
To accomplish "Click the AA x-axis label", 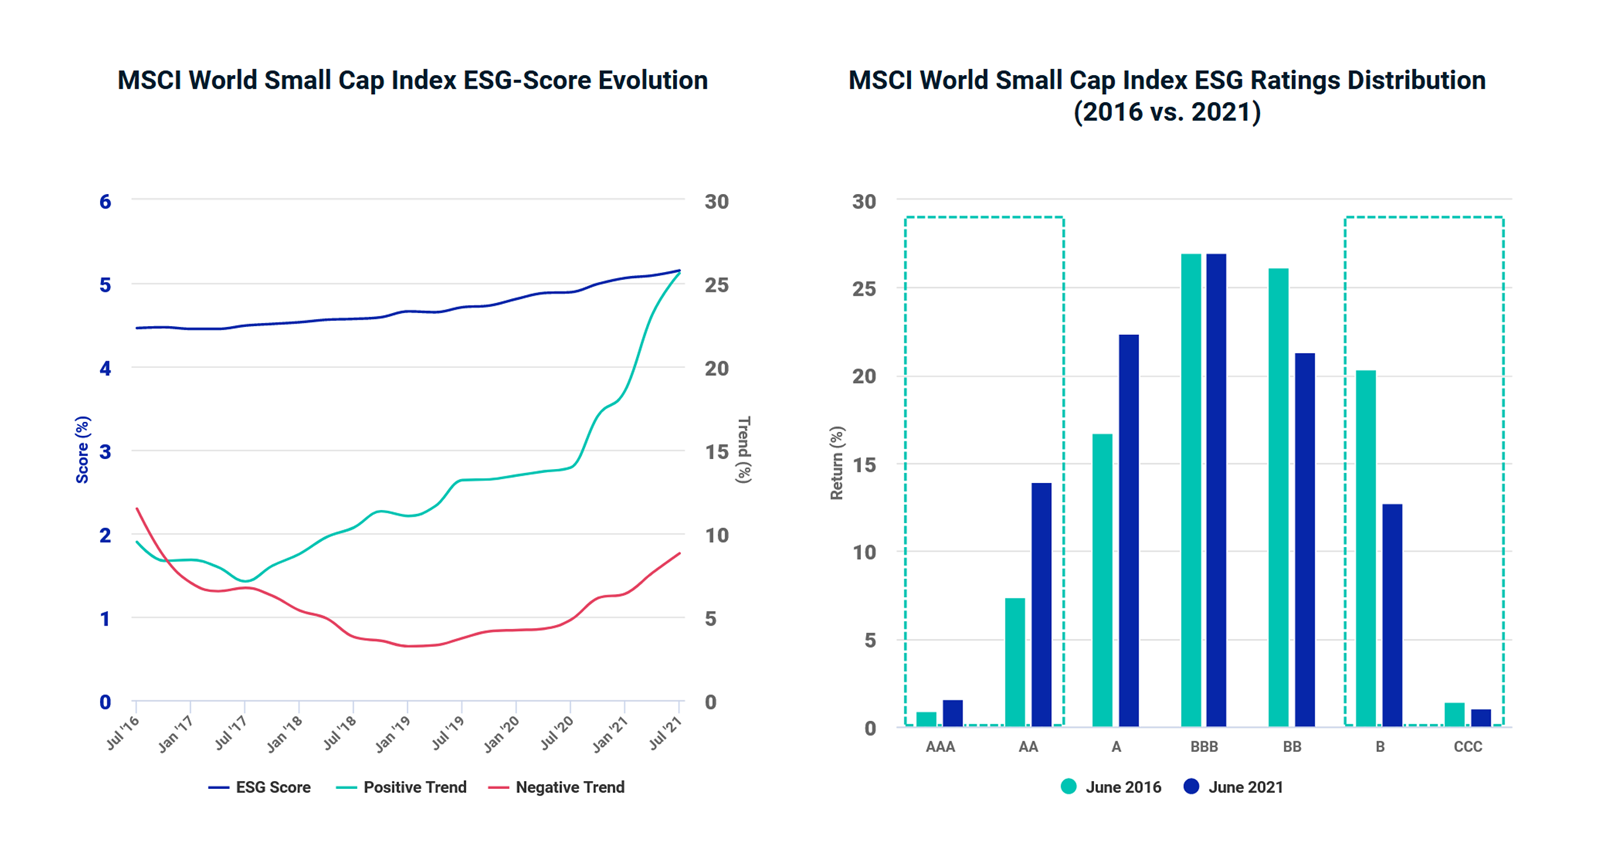I will (1028, 747).
